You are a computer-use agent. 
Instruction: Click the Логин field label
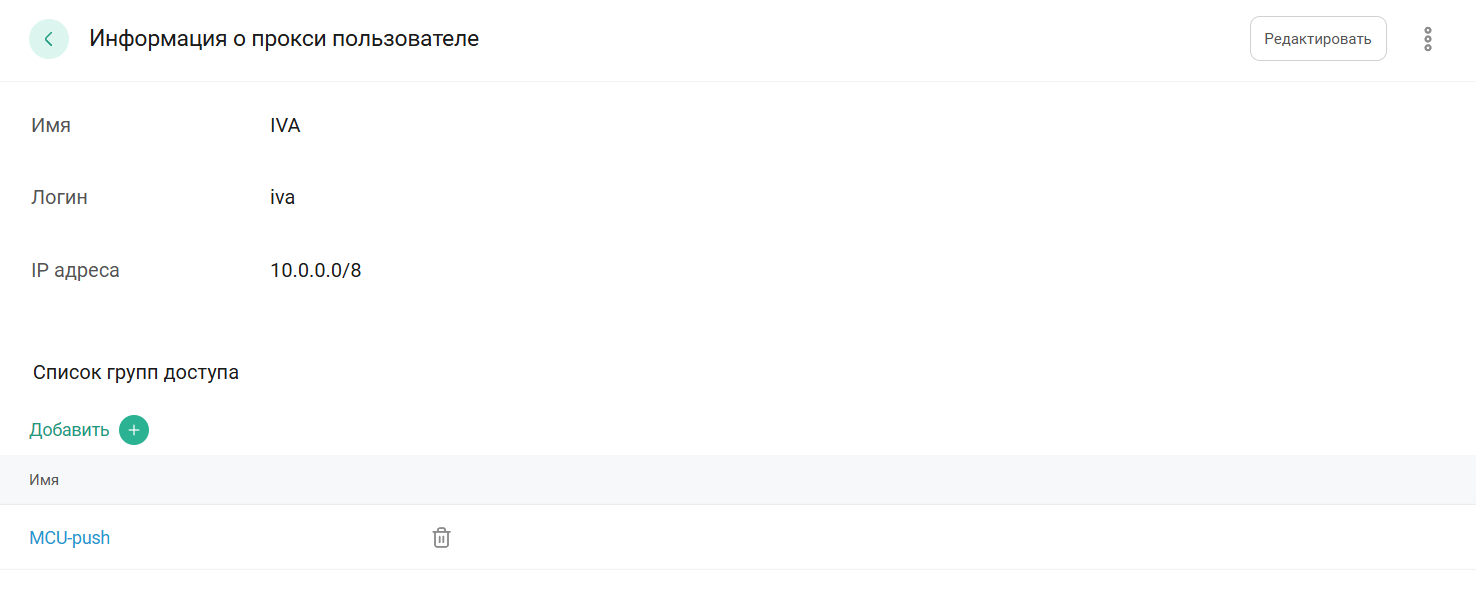pos(59,198)
